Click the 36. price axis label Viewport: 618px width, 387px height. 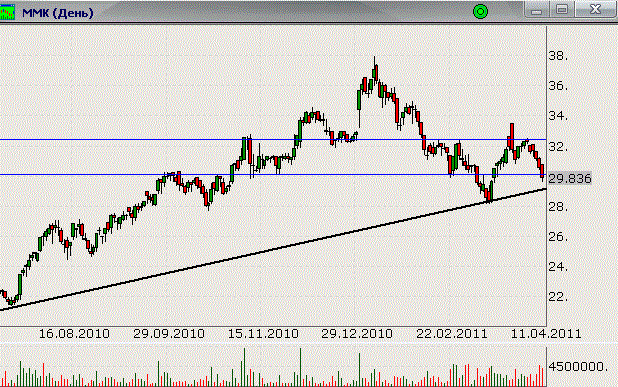pos(558,86)
